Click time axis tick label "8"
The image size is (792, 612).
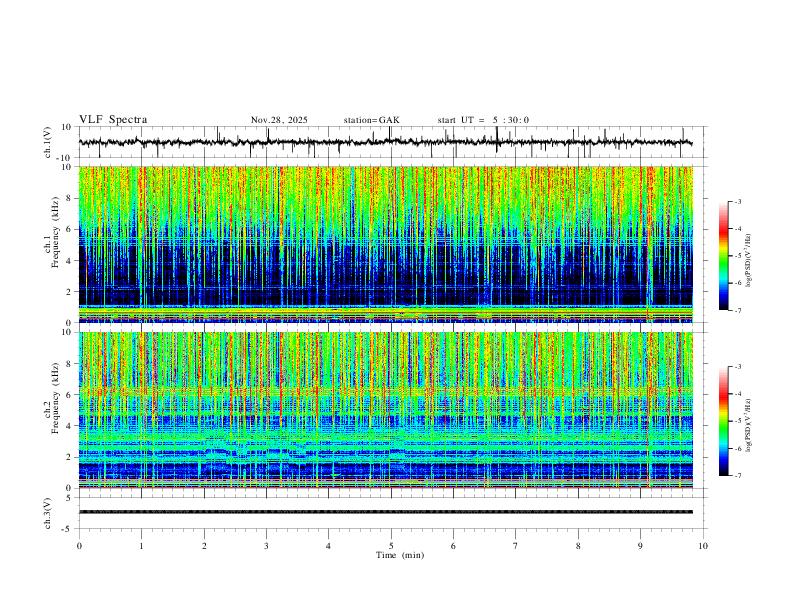coord(578,546)
